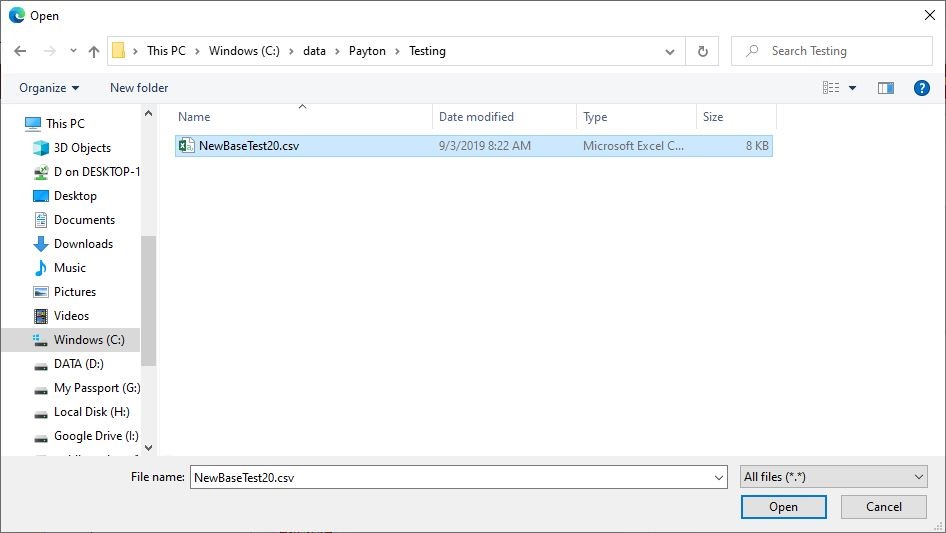Toggle the preview pane icon
This screenshot has width=946, height=533.
coord(885,88)
